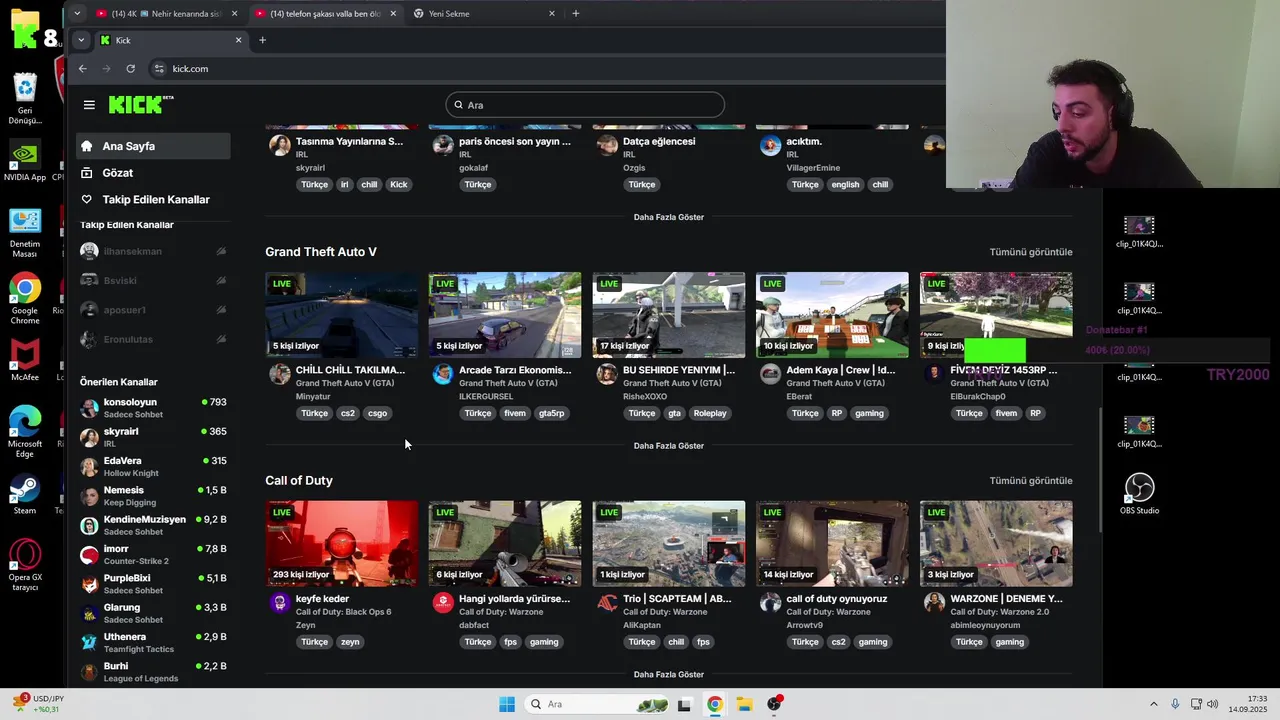Open call of duty oynuyoruz thumbnail
Viewport: 1280px width, 720px height.
(x=832, y=544)
